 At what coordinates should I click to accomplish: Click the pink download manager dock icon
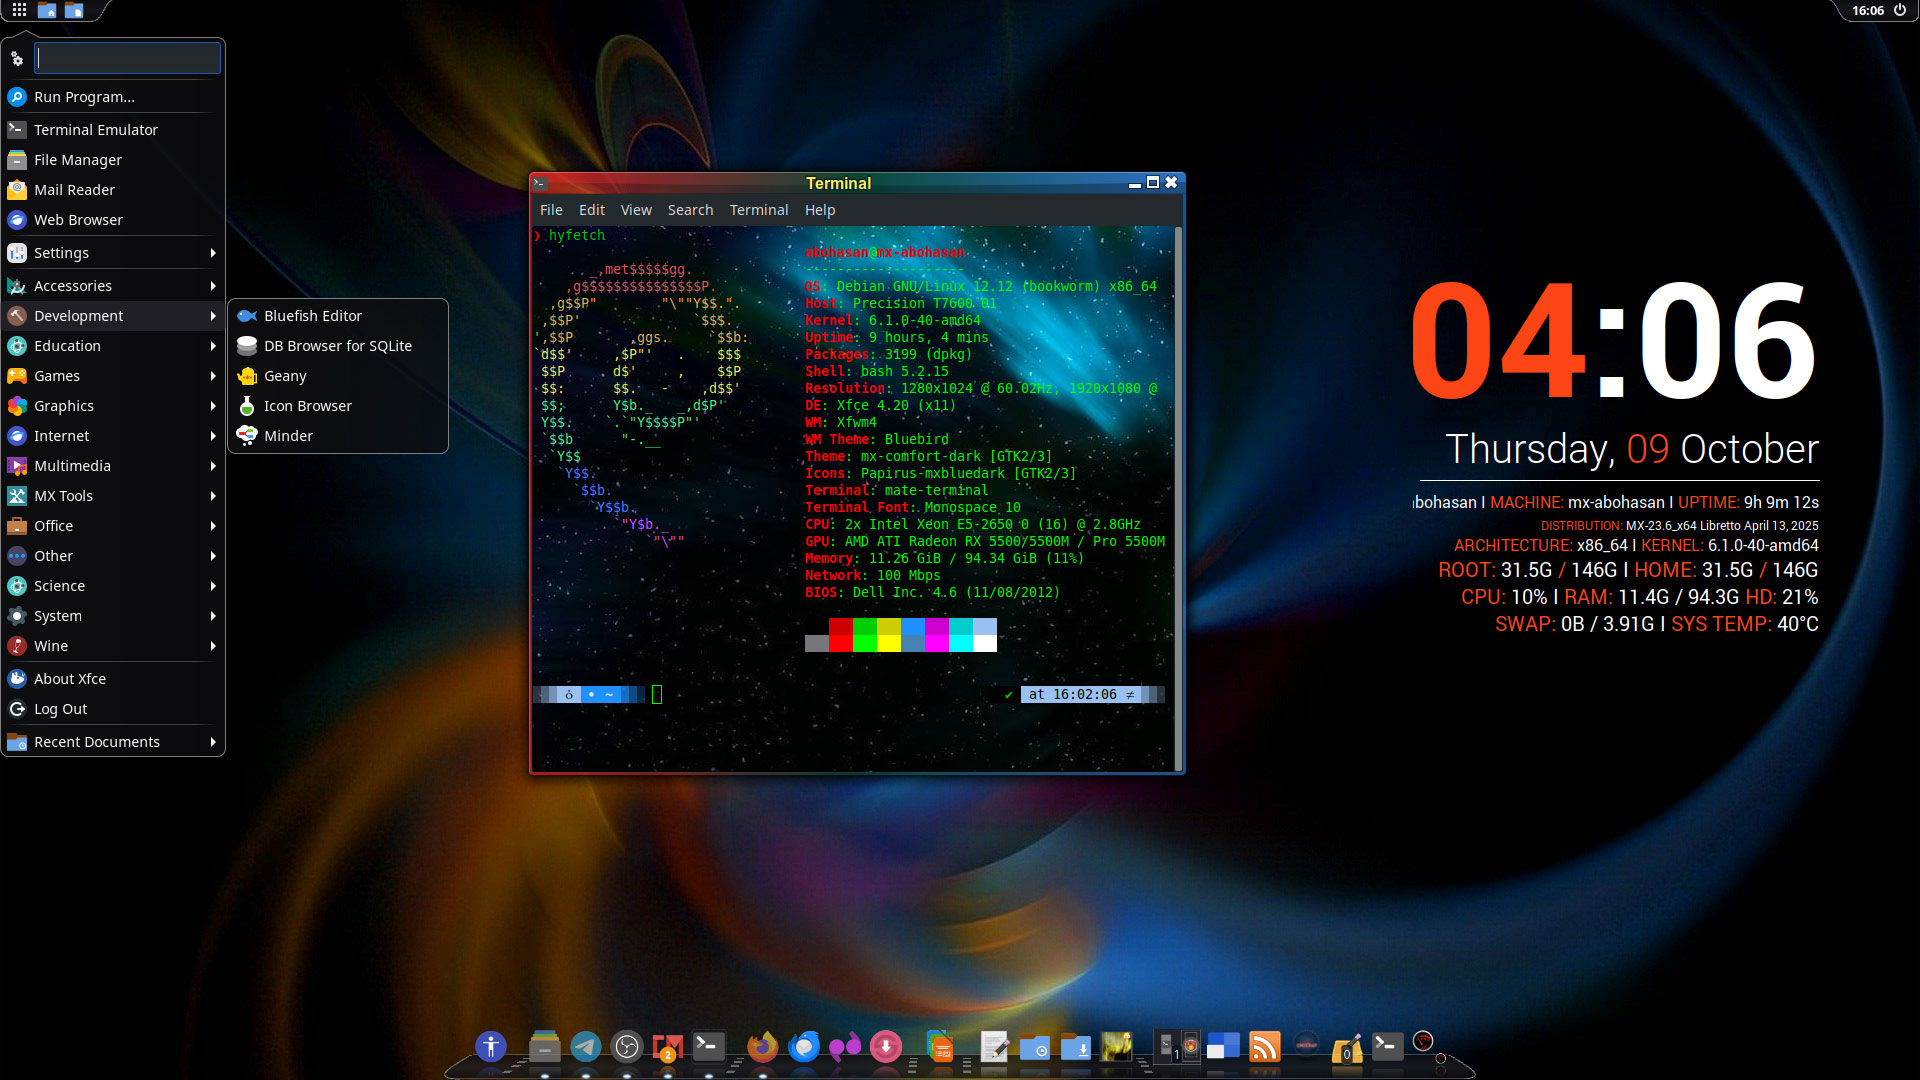point(885,1047)
